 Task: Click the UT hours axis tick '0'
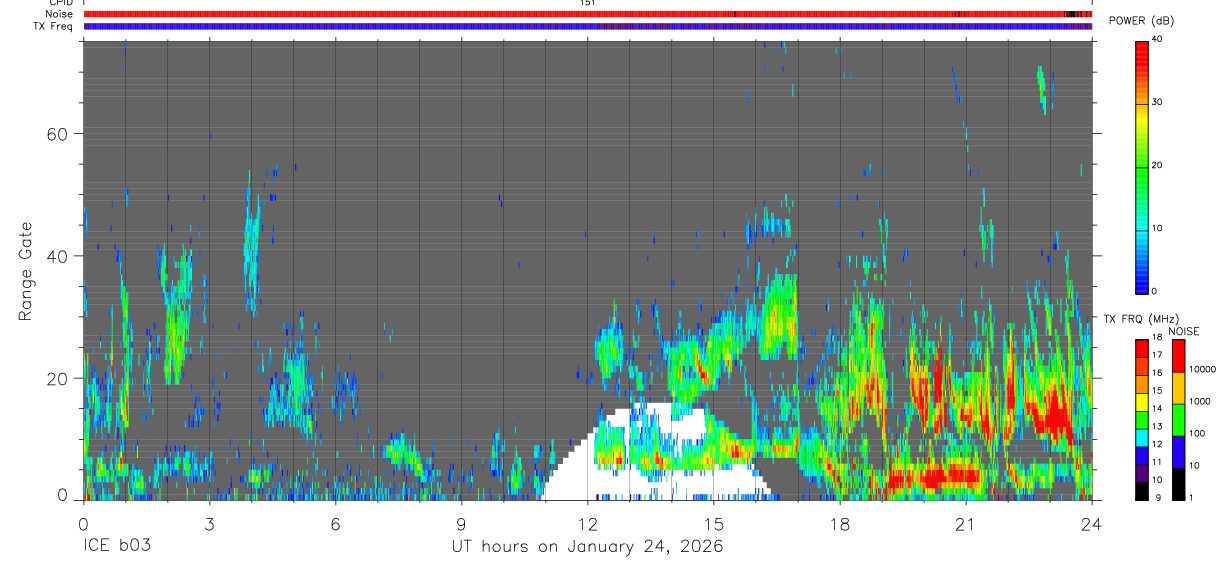click(83, 523)
